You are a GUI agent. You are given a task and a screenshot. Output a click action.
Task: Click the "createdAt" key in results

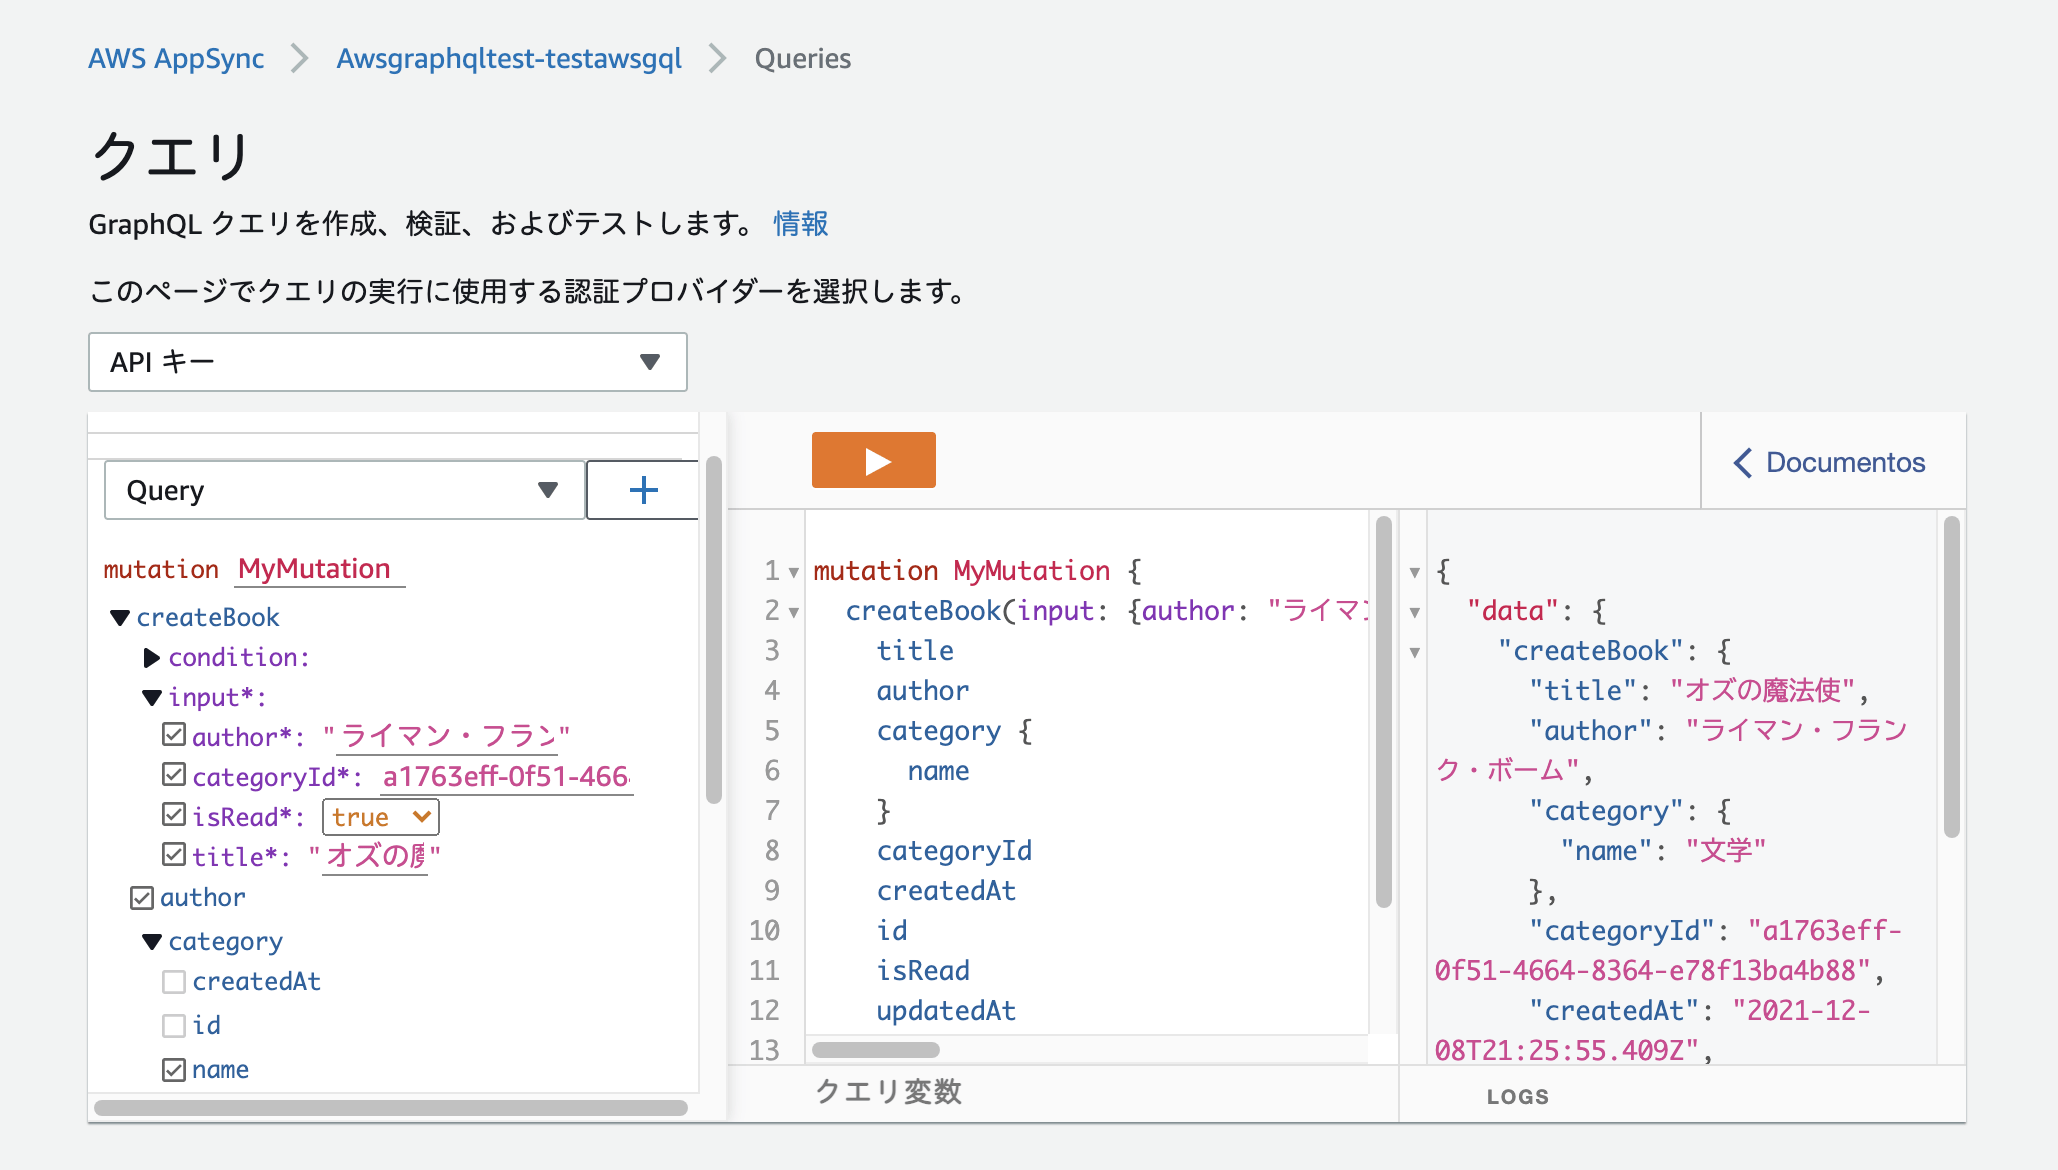pos(1613,1011)
